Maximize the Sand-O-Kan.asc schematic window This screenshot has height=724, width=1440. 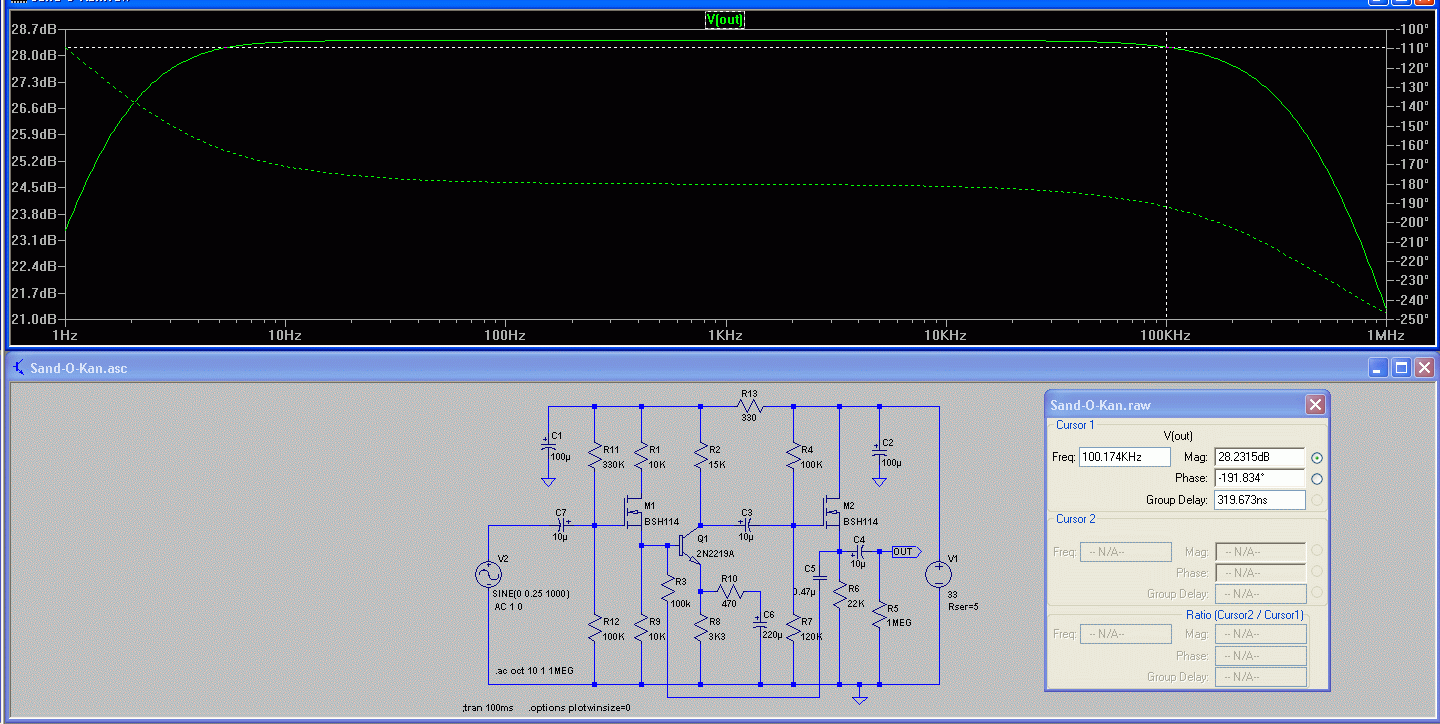point(1402,368)
